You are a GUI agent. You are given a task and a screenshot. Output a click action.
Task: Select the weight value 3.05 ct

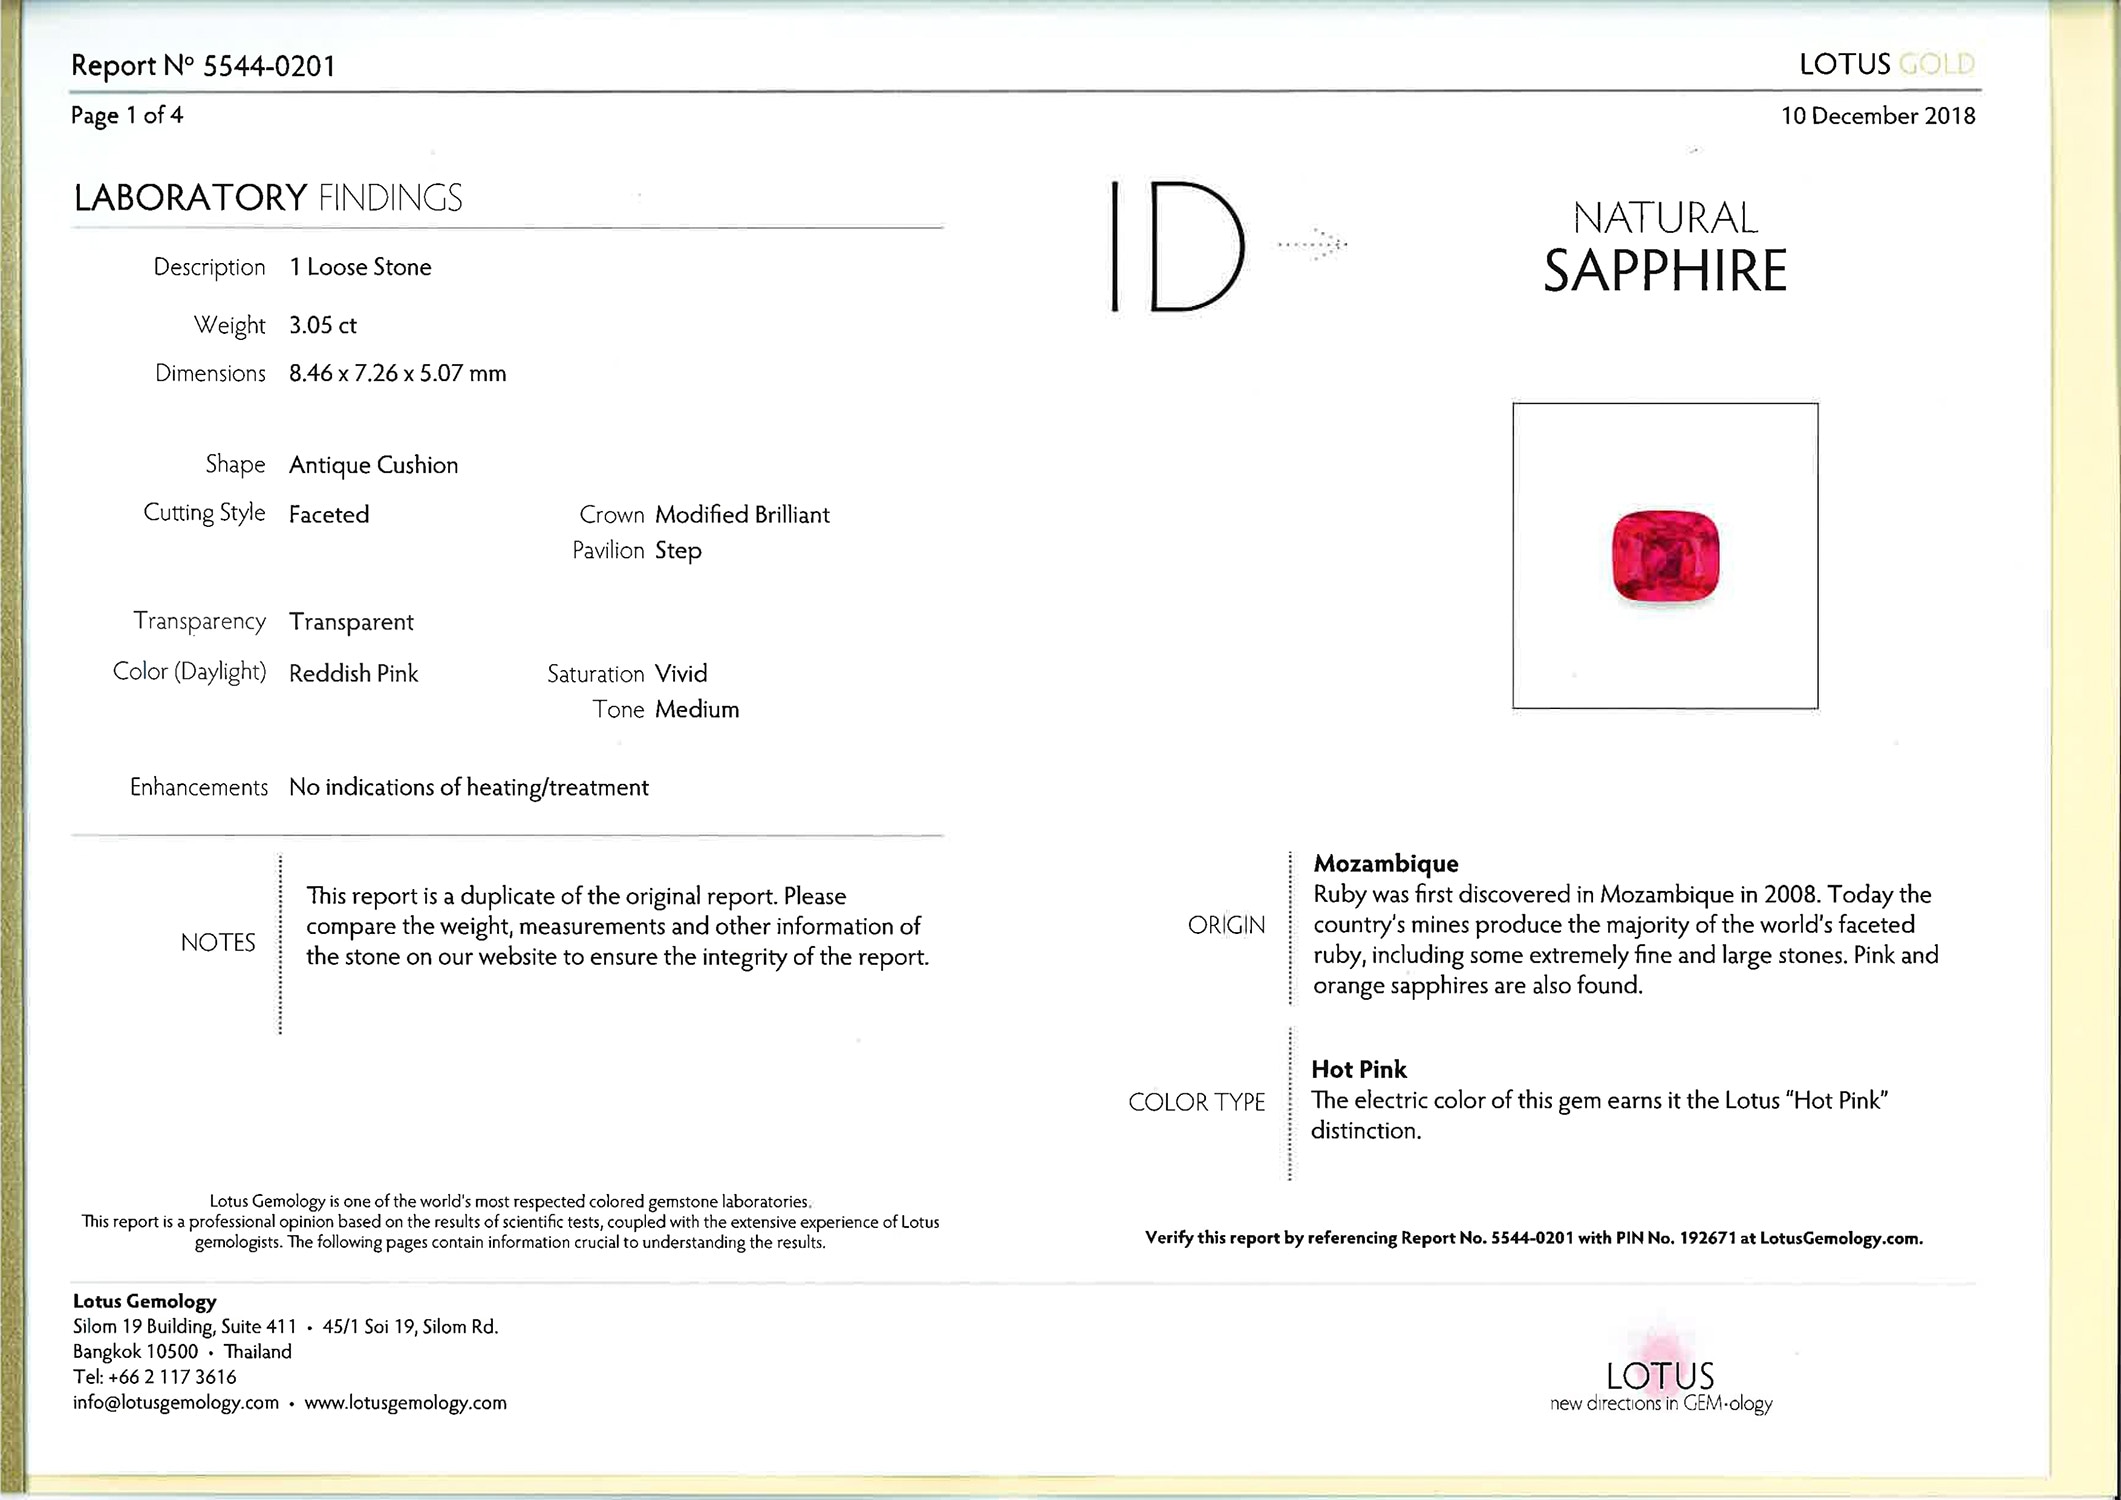(x=322, y=325)
